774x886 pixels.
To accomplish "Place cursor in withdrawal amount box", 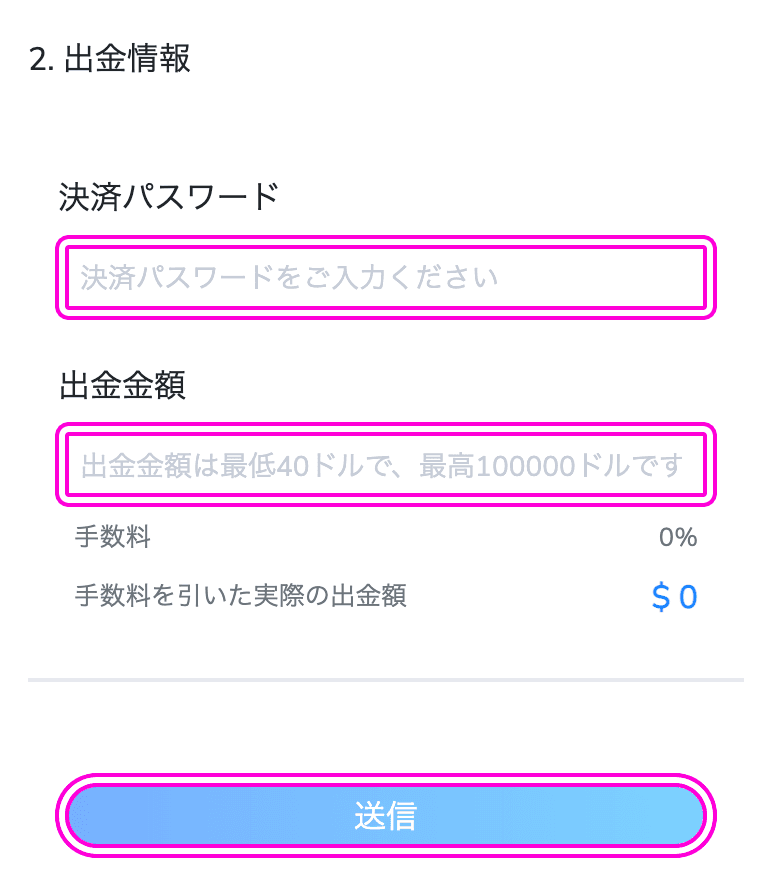I will point(386,464).
